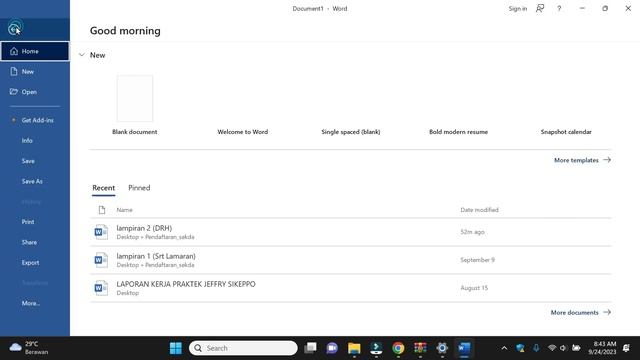Viewport: 640px width, 360px height.
Task: Open lampiran 1 (Srt Lamaran) document
Action: [x=351, y=260]
